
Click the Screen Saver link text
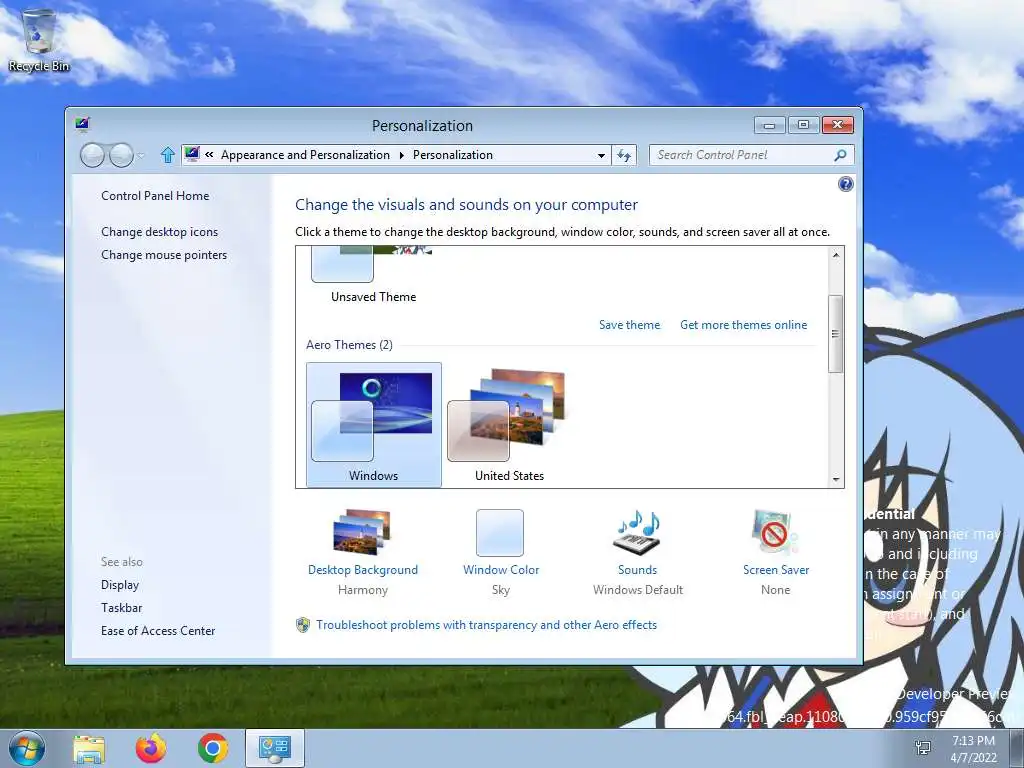(776, 570)
